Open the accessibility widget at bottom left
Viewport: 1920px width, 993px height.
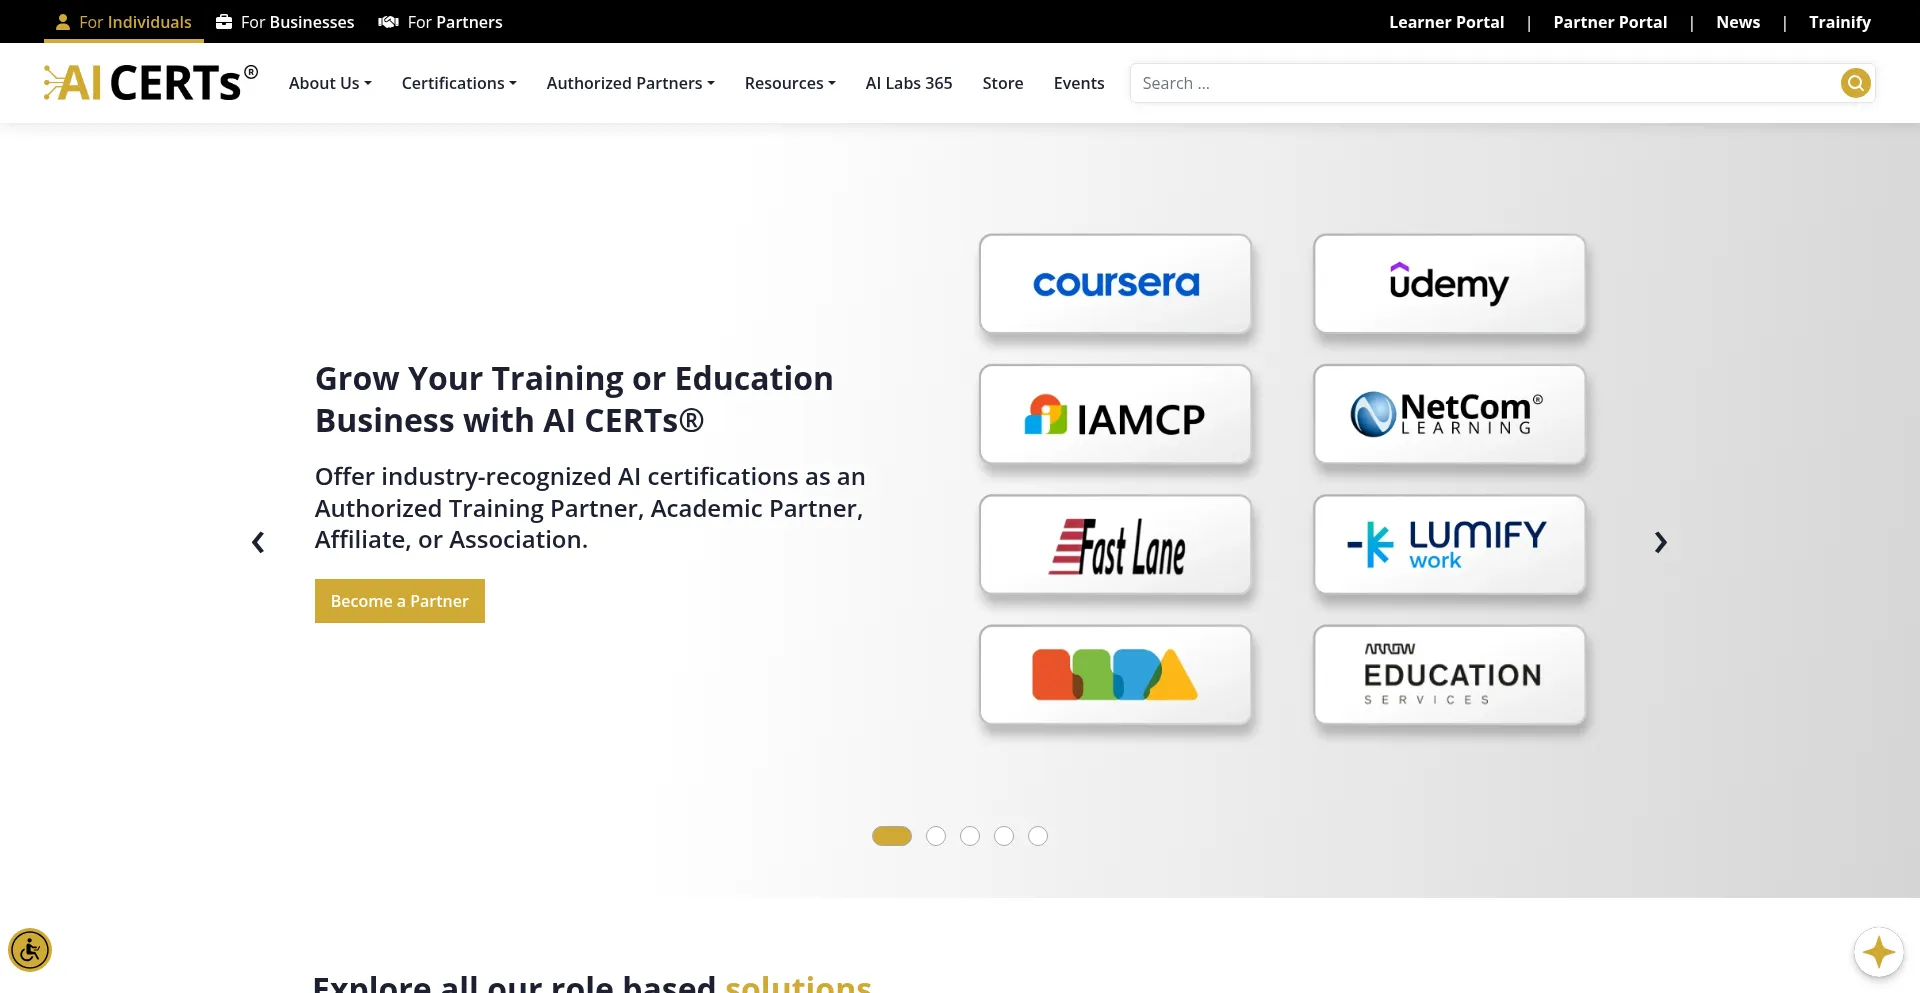coord(30,950)
